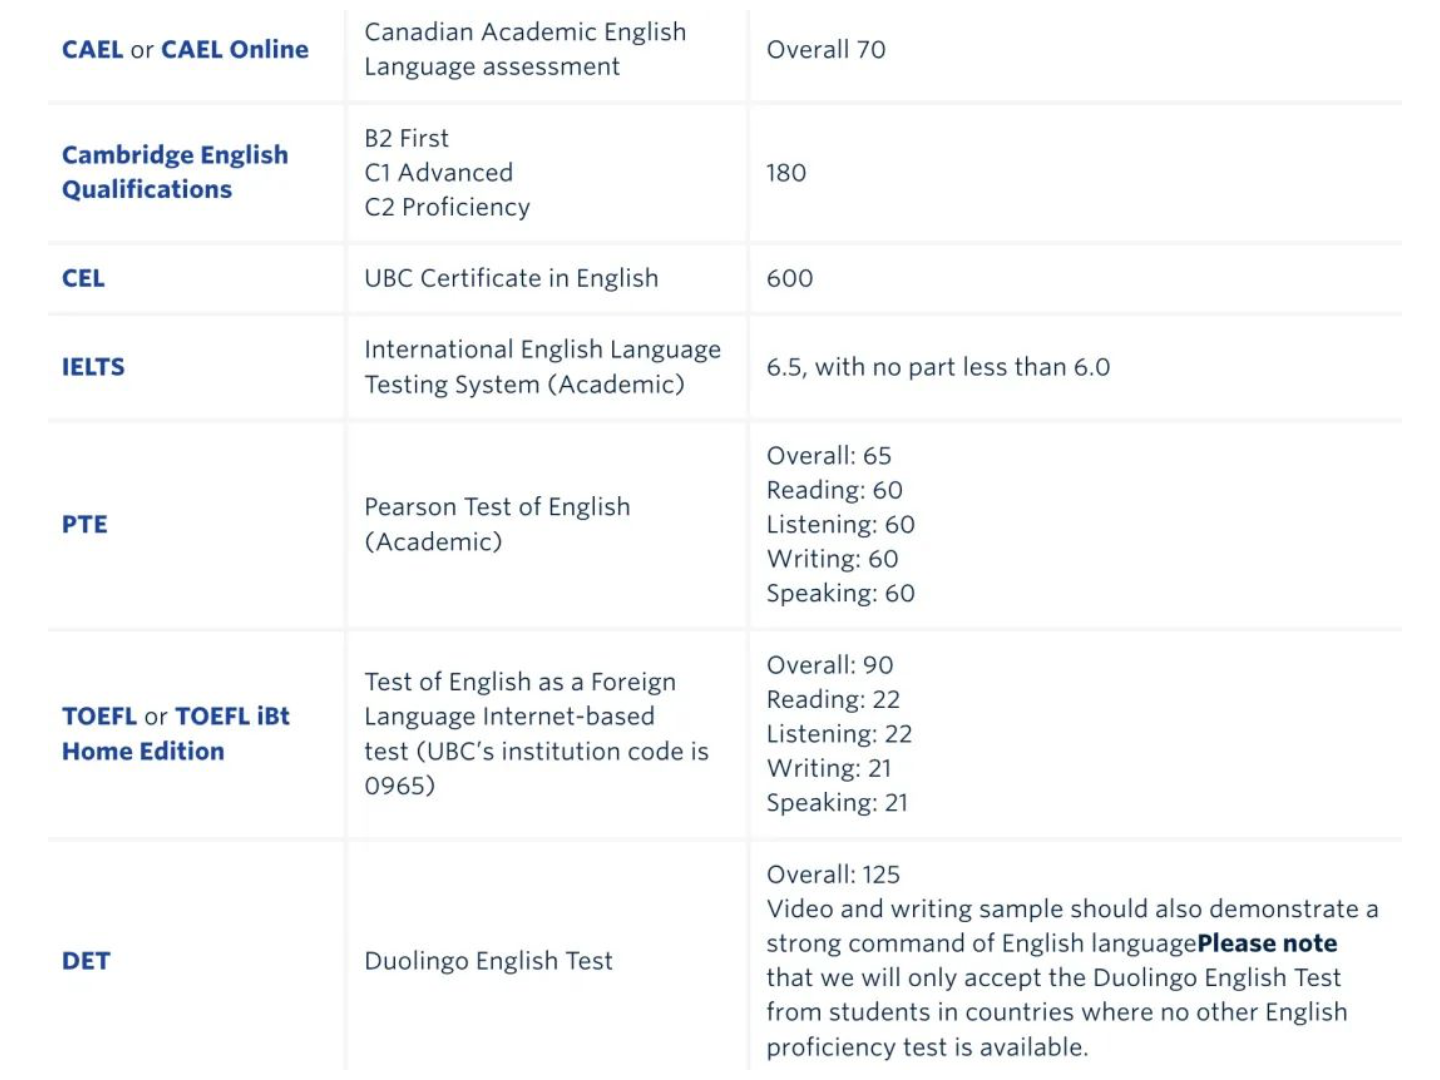The width and height of the screenshot is (1440, 1080).
Task: Open the CAEL Online link
Action: (235, 50)
